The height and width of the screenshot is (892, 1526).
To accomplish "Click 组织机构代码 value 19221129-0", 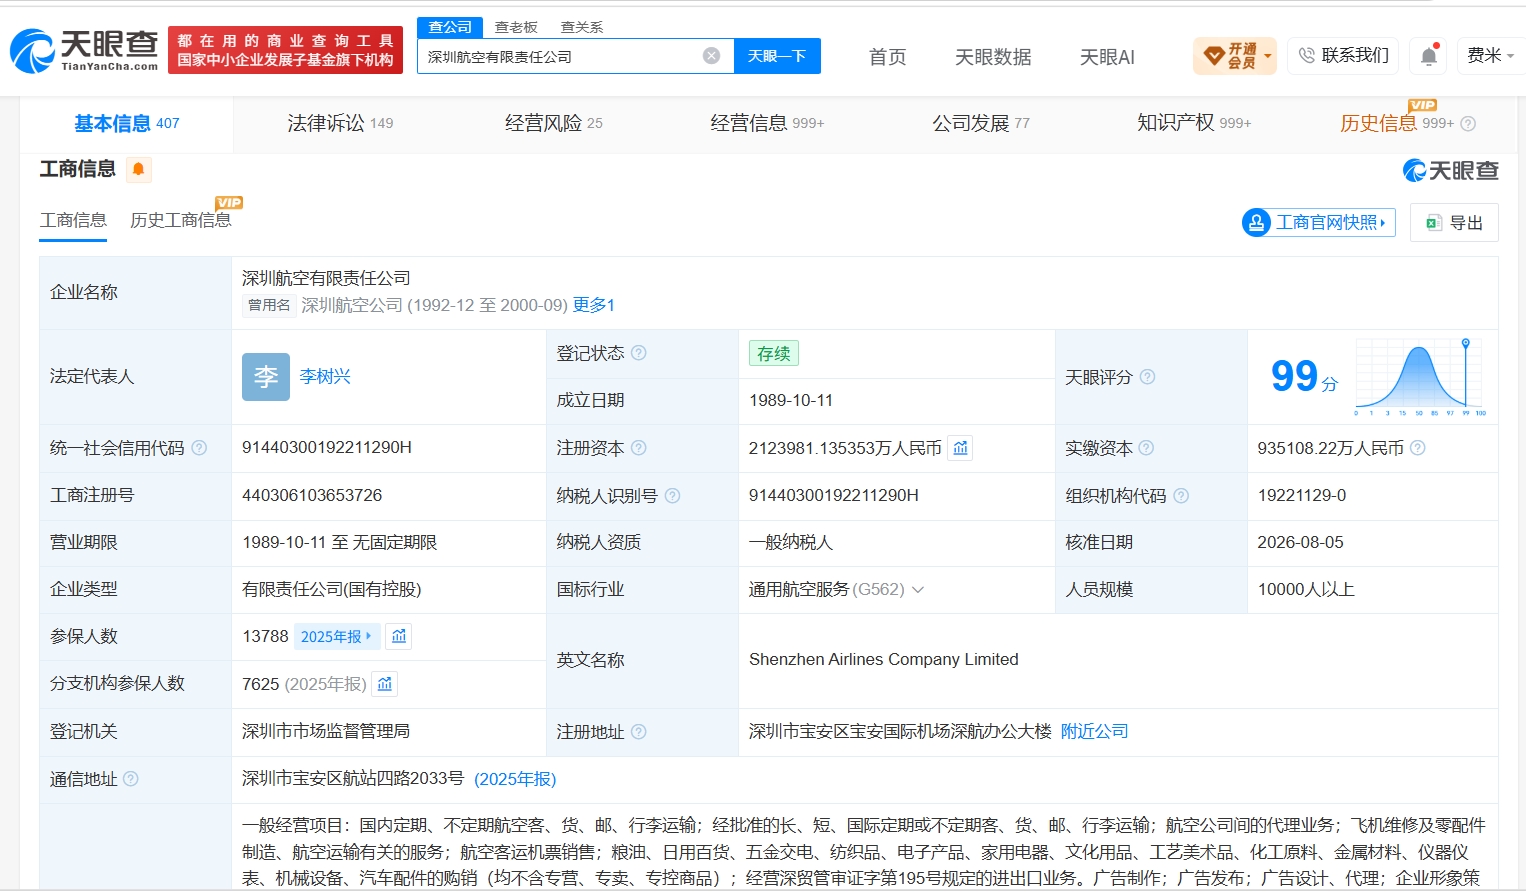I will tap(1302, 495).
